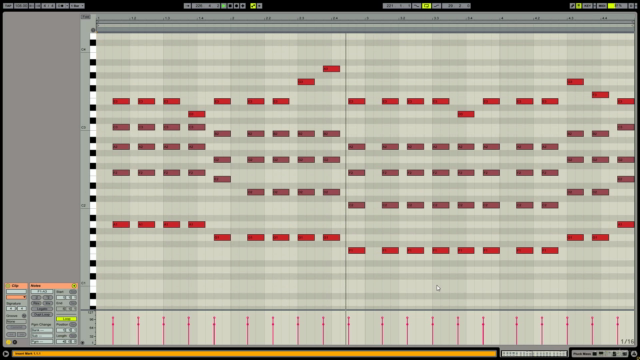Toggle the KEY map mode button
The width and height of the screenshot is (640, 360).
coord(587,6)
